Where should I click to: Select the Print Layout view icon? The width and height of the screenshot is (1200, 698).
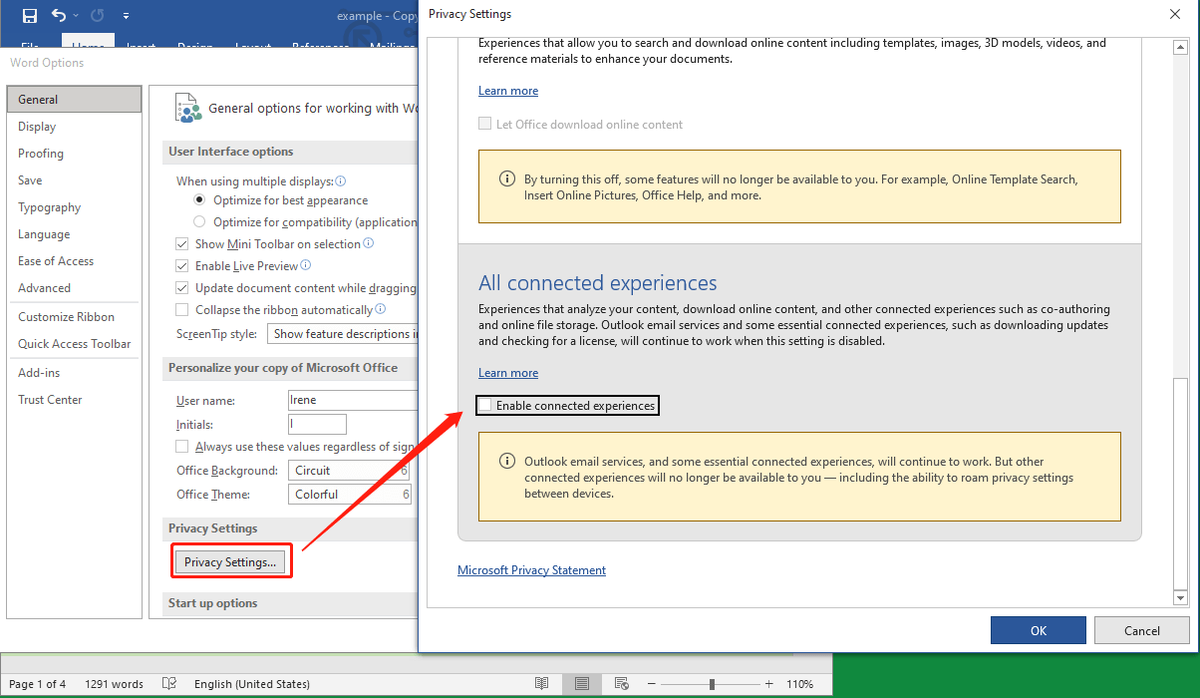[581, 684]
